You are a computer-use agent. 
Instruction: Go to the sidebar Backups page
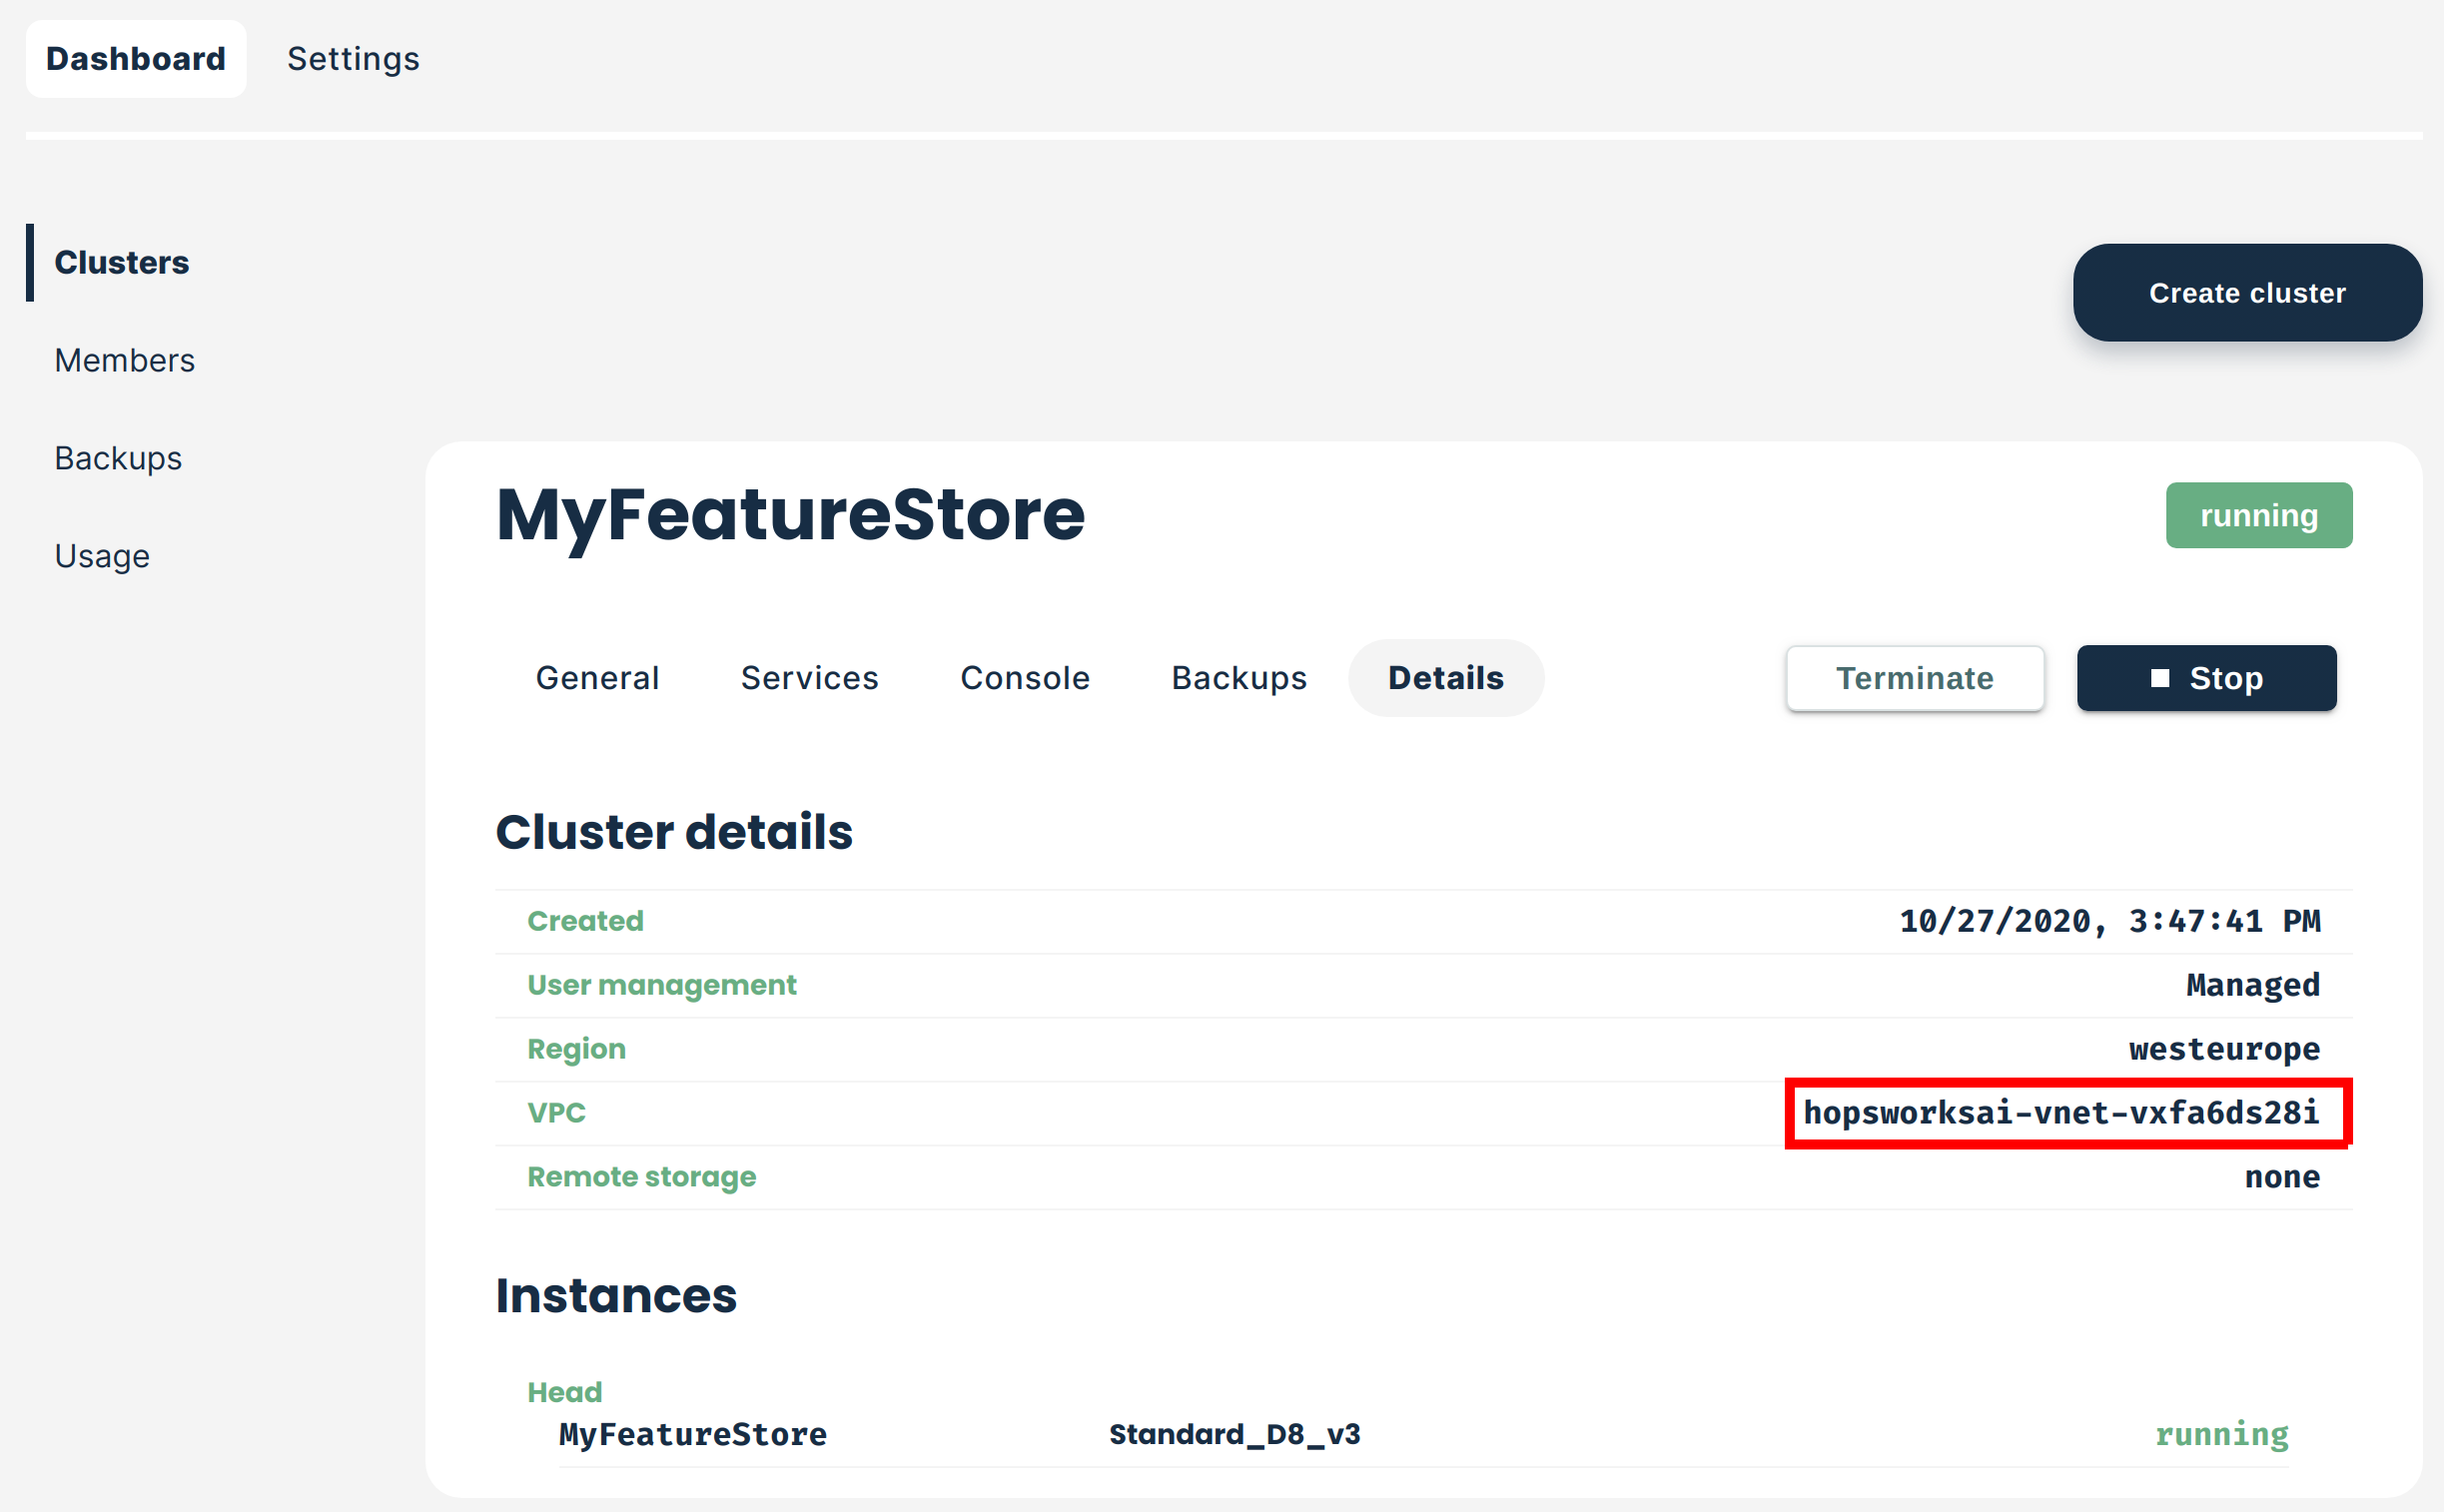(x=118, y=458)
